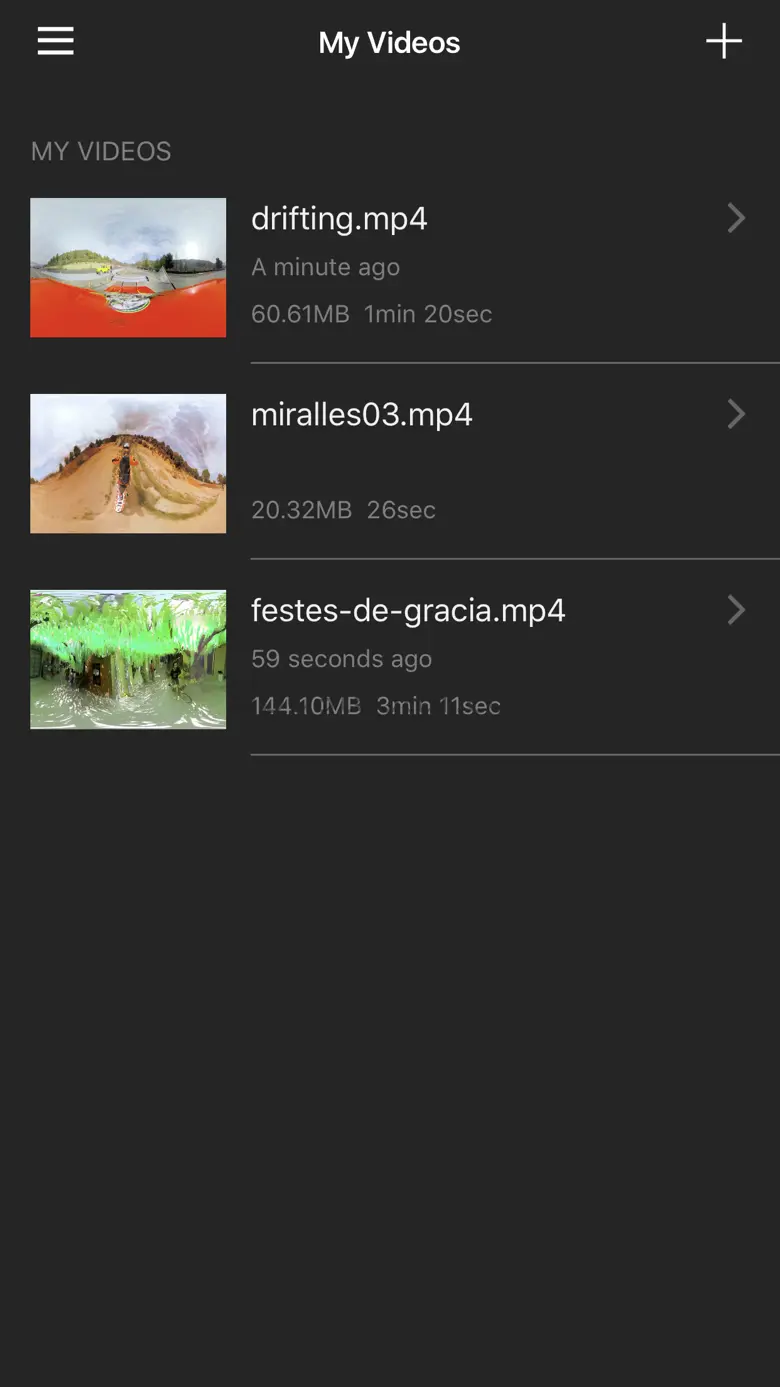Viewport: 780px width, 1387px height.
Task: Click the 1min 20sec duration text
Action: 428,314
